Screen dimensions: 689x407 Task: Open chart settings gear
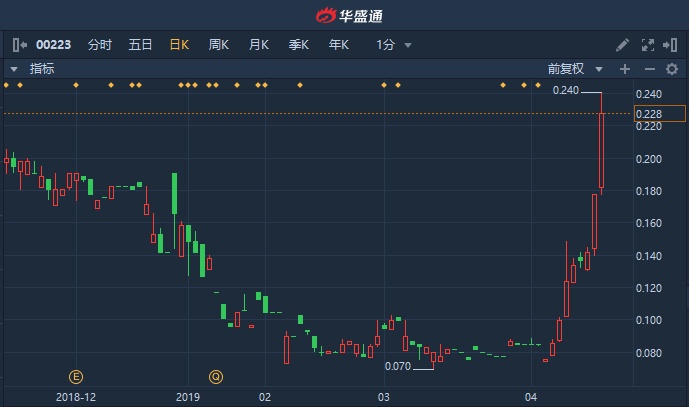672,69
